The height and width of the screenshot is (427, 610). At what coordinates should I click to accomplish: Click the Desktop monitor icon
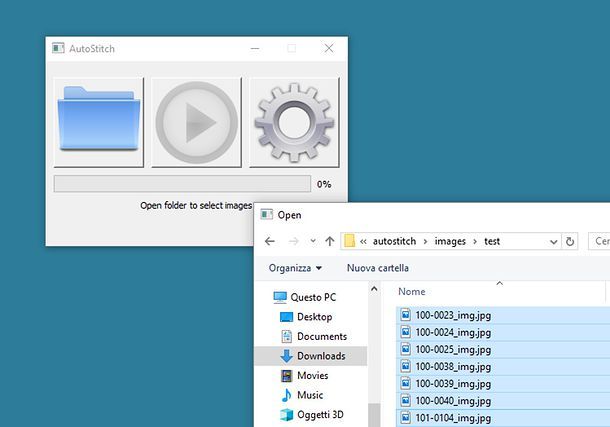[286, 317]
